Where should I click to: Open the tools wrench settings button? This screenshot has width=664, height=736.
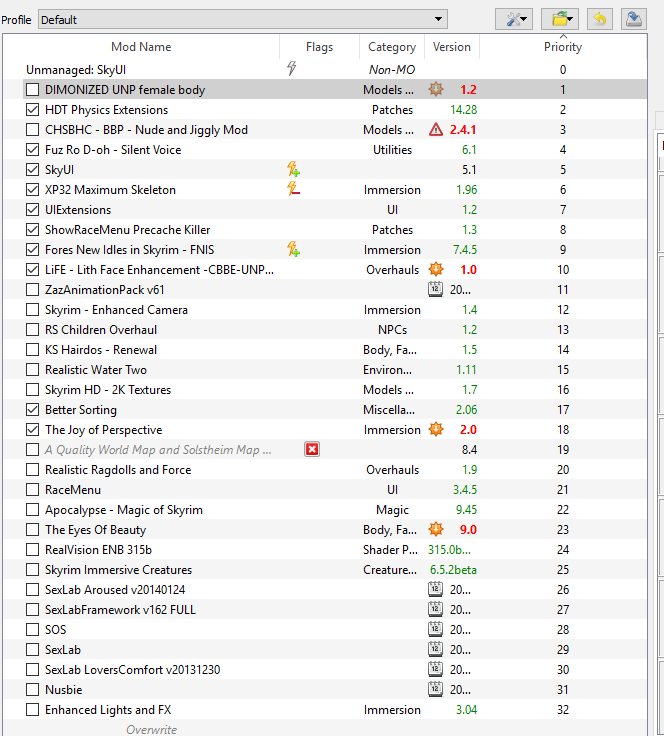coord(513,19)
